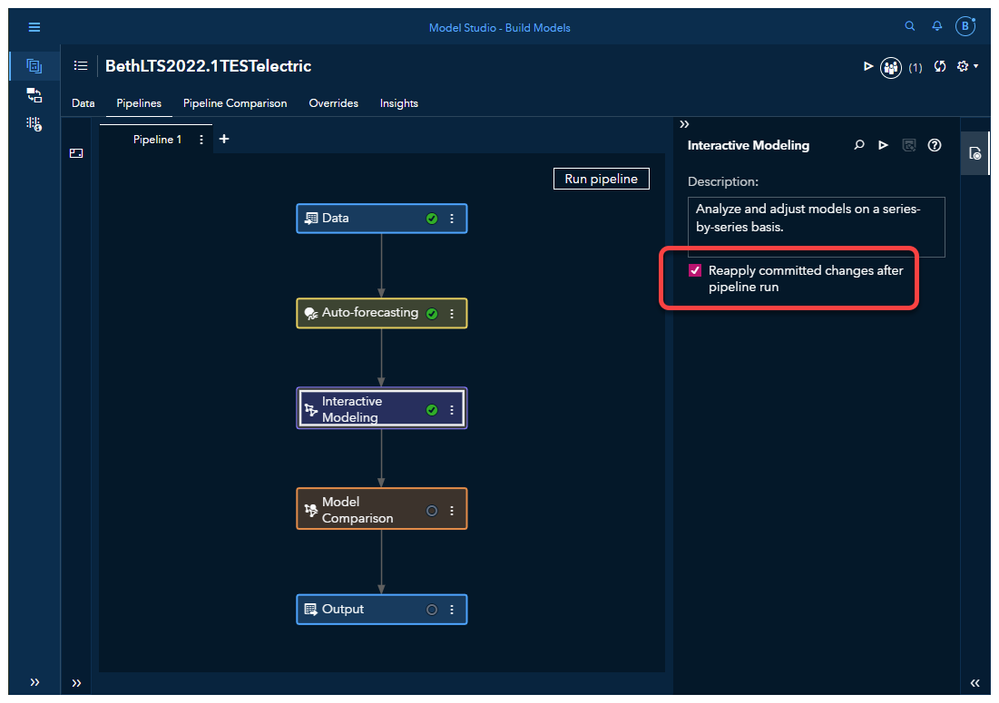Expand the left sidebar navigation chevron
This screenshot has height=703, width=999.
[x=34, y=683]
